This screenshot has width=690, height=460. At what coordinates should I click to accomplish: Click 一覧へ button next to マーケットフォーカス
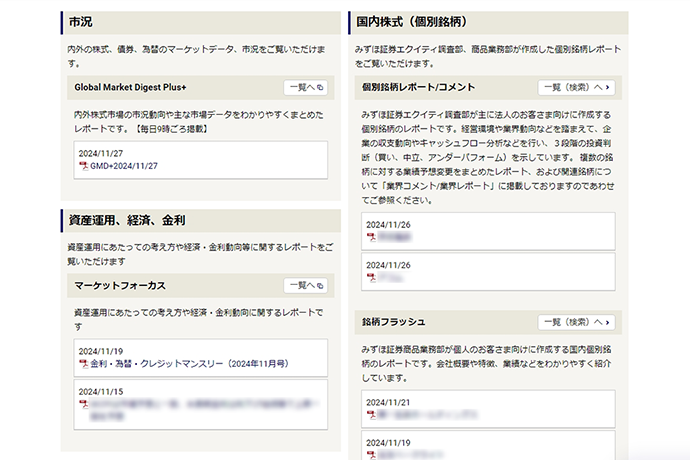(305, 286)
